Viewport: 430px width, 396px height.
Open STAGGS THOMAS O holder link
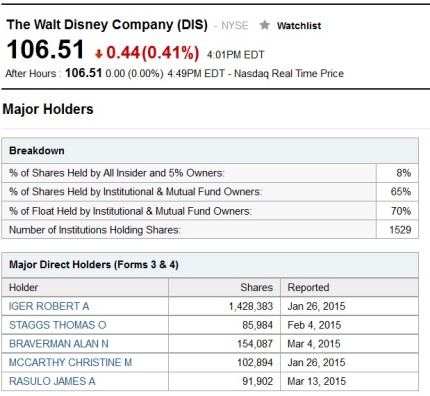[x=58, y=325]
